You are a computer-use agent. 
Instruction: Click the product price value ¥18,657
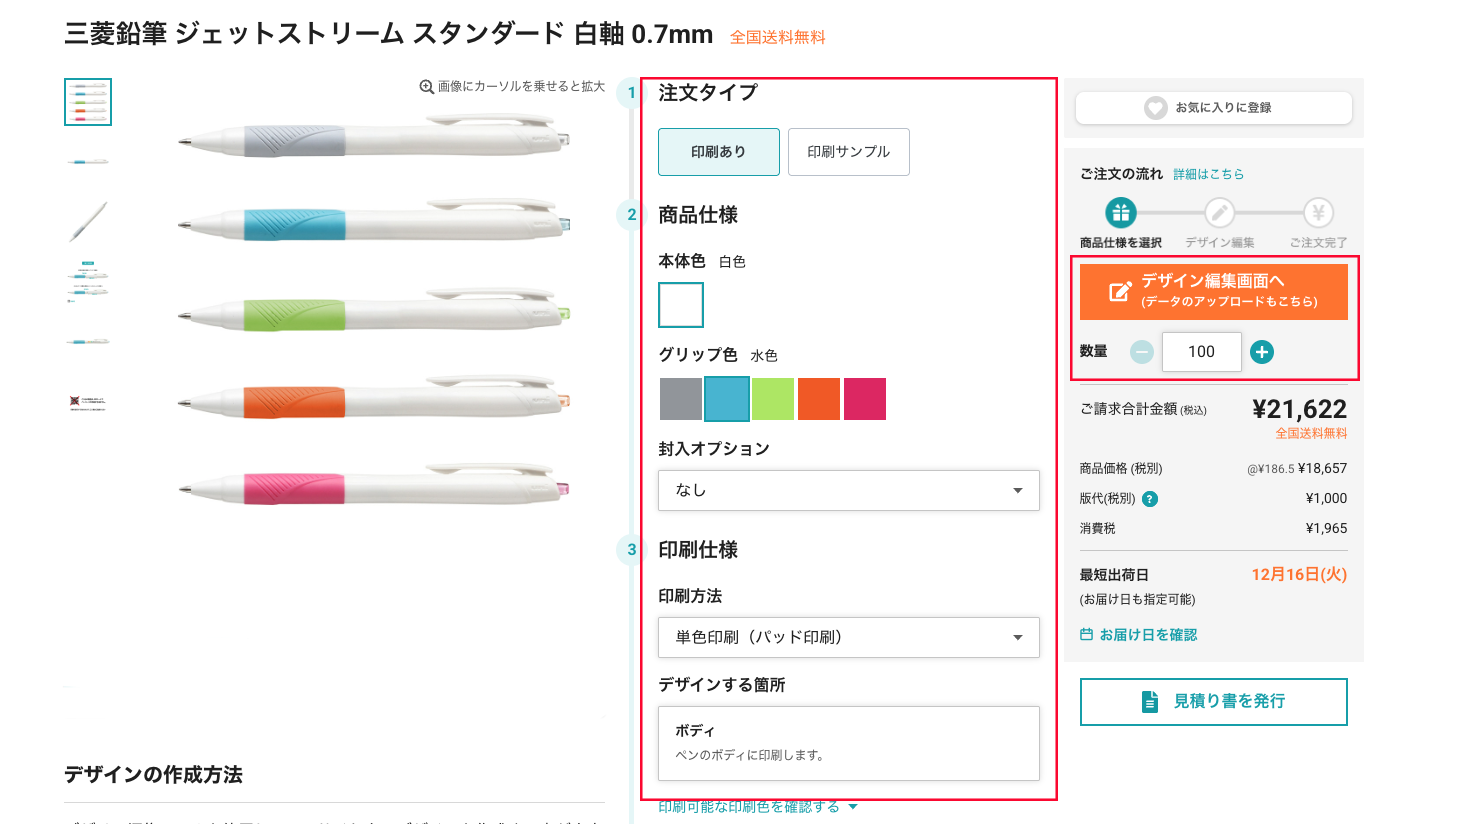(1322, 468)
